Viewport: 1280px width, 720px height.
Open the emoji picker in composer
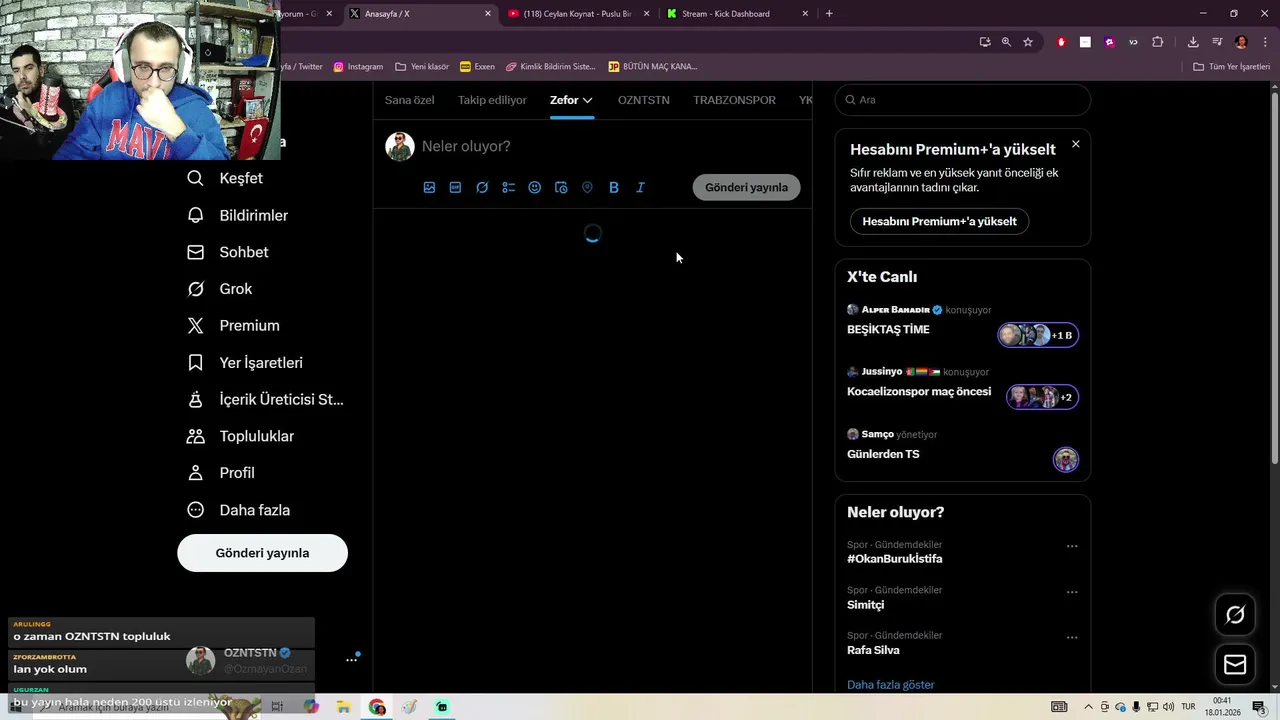[535, 187]
